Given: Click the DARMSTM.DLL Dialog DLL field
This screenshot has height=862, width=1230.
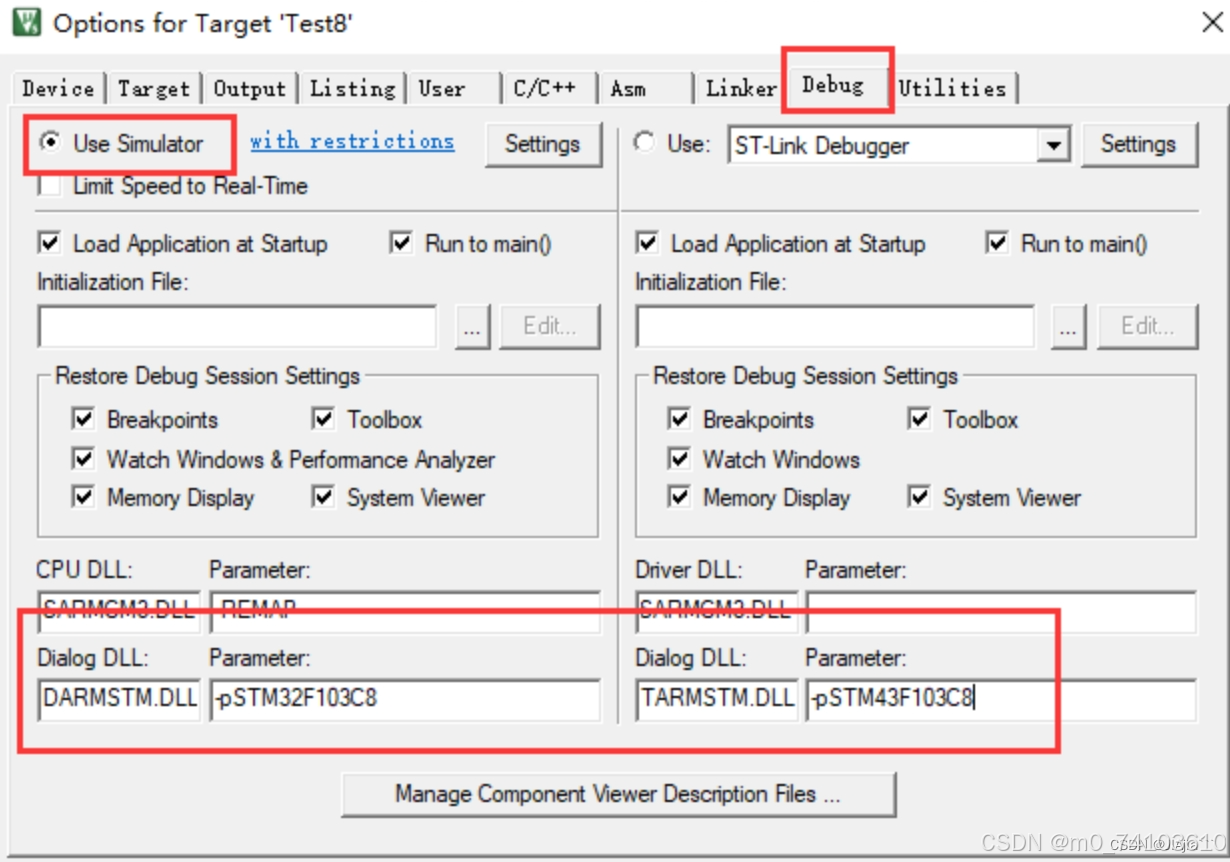Looking at the screenshot, I should click(119, 699).
